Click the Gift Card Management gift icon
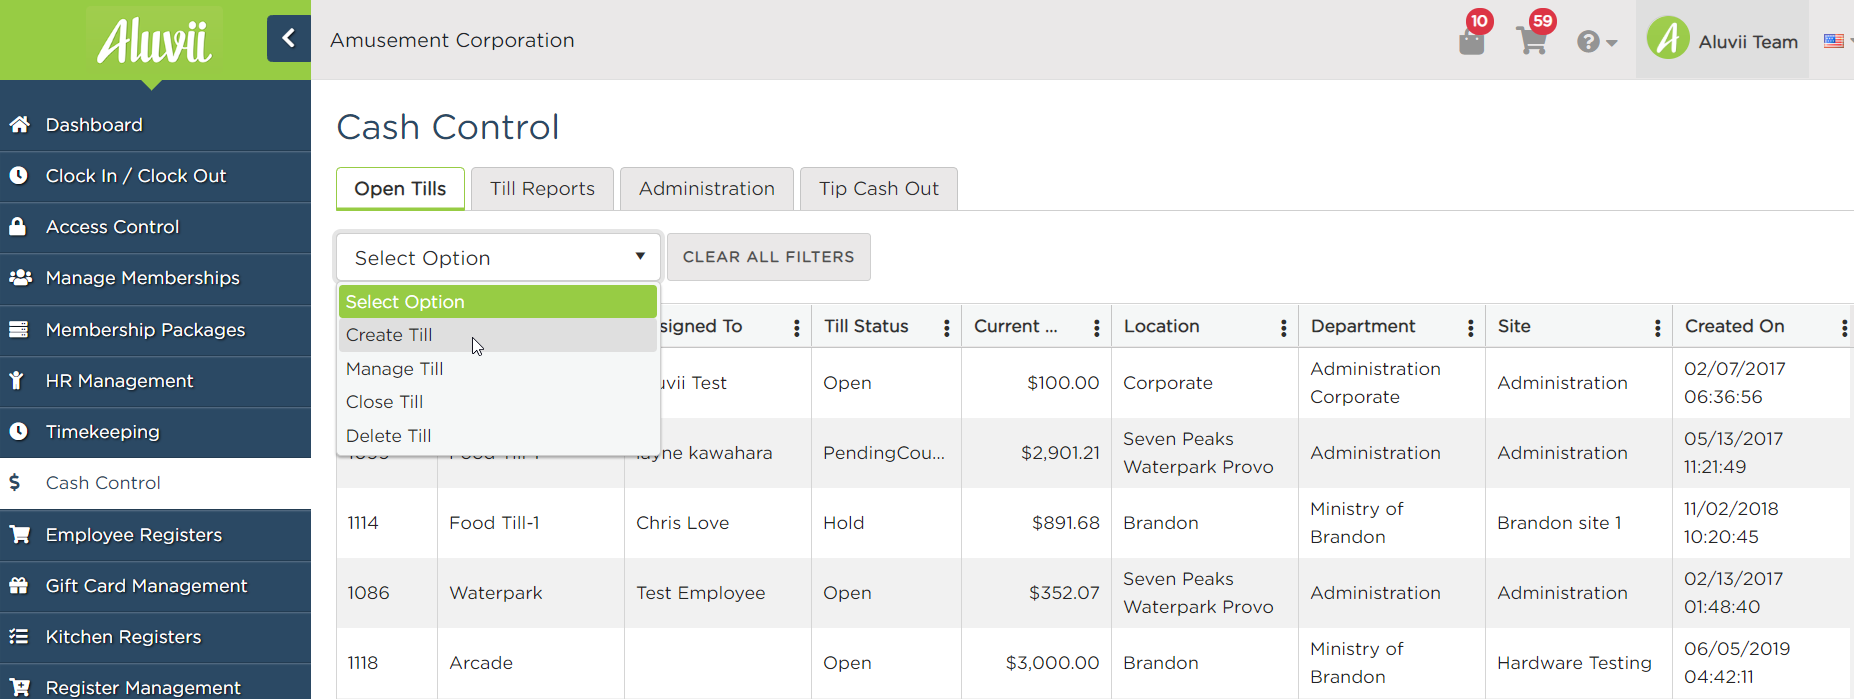 pos(19,586)
